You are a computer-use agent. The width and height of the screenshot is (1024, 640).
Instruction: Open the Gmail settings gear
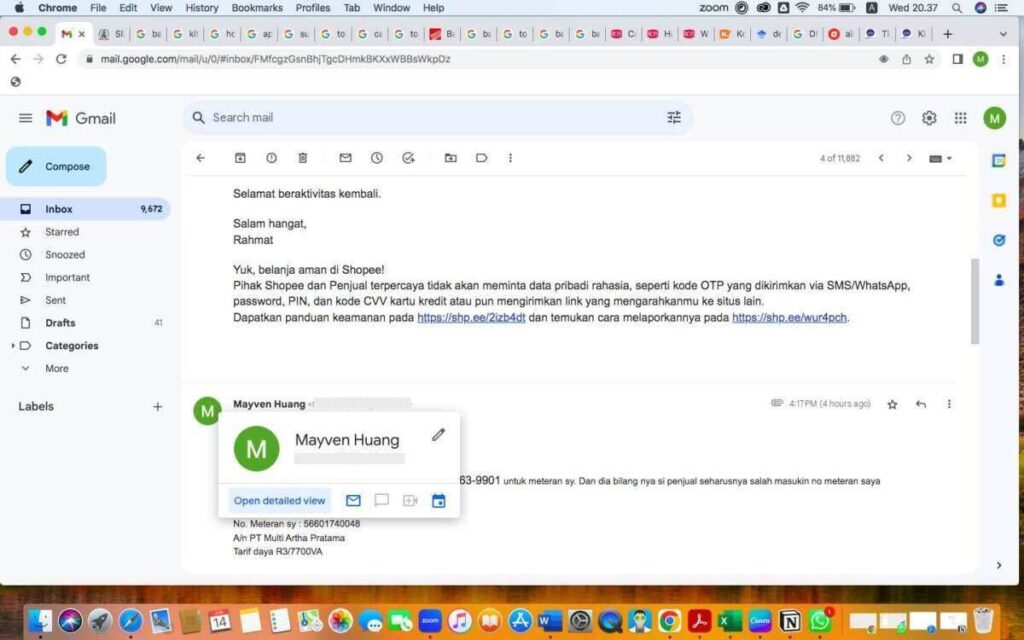pyautogui.click(x=928, y=117)
